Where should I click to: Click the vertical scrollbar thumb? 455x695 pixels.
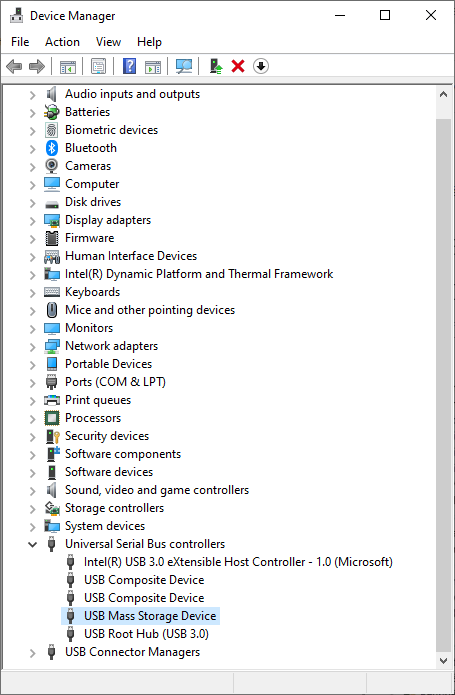[x=443, y=386]
